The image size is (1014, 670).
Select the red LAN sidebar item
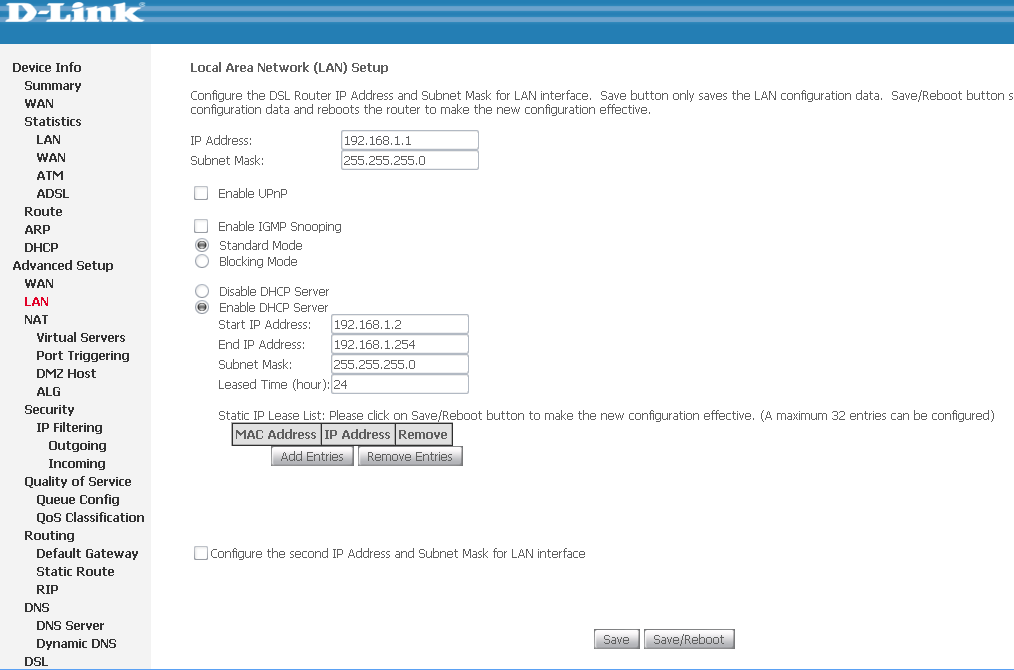pyautogui.click(x=36, y=301)
